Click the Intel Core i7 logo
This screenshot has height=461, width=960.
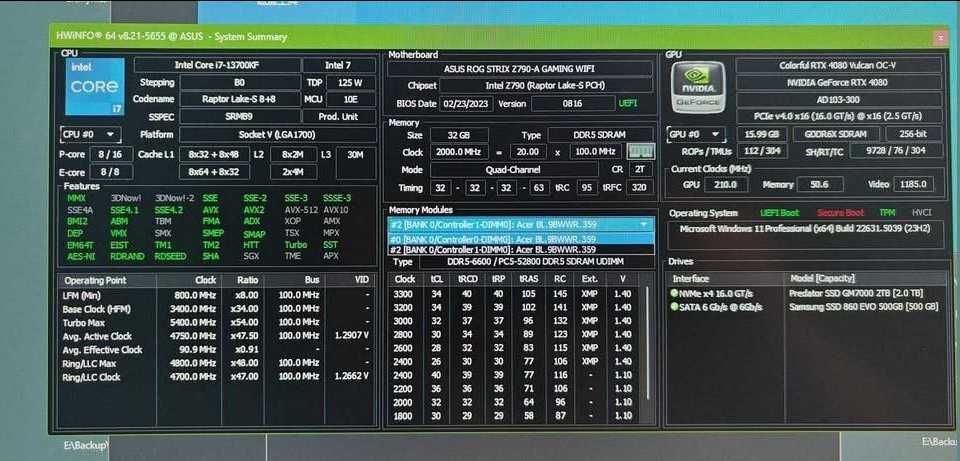tap(95, 86)
